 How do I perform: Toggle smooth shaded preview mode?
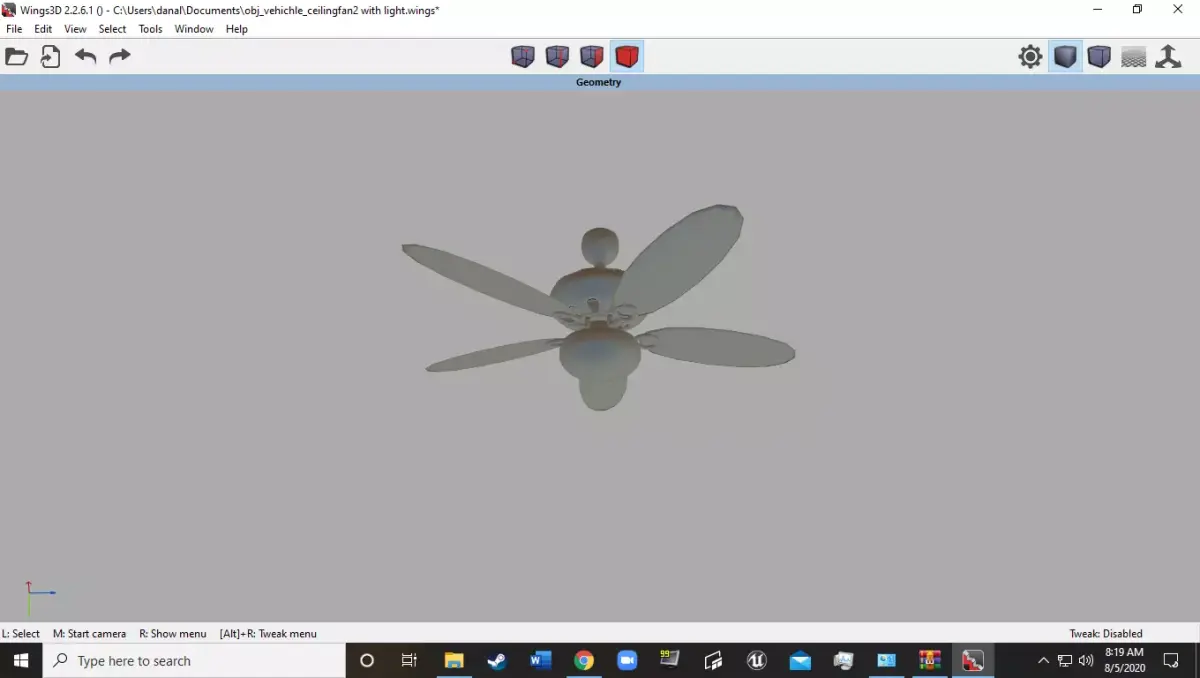tap(1065, 57)
